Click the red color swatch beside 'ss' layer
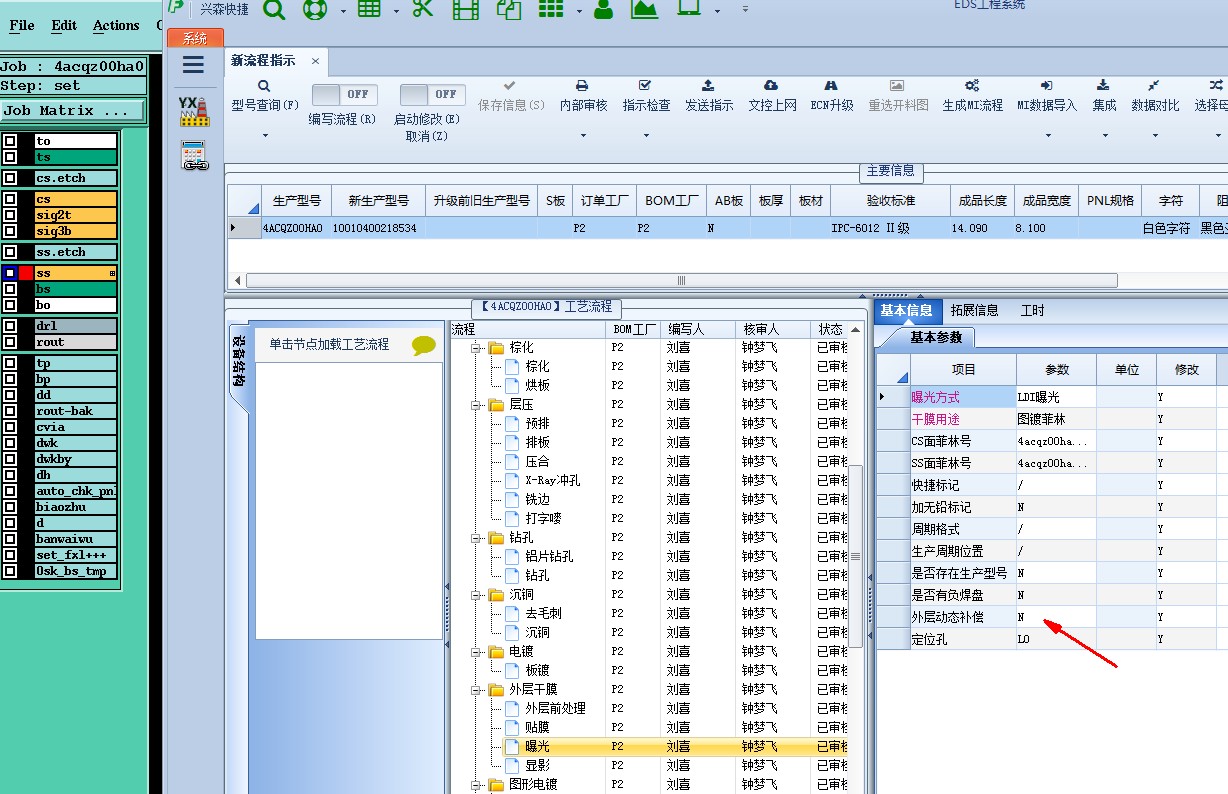Image resolution: width=1228 pixels, height=794 pixels. point(26,273)
